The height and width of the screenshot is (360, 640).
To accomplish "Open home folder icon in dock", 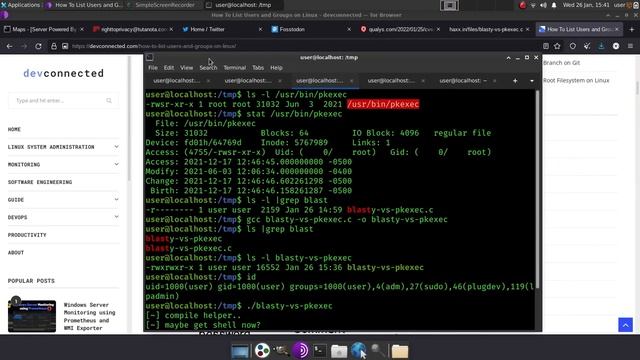I will coord(339,351).
